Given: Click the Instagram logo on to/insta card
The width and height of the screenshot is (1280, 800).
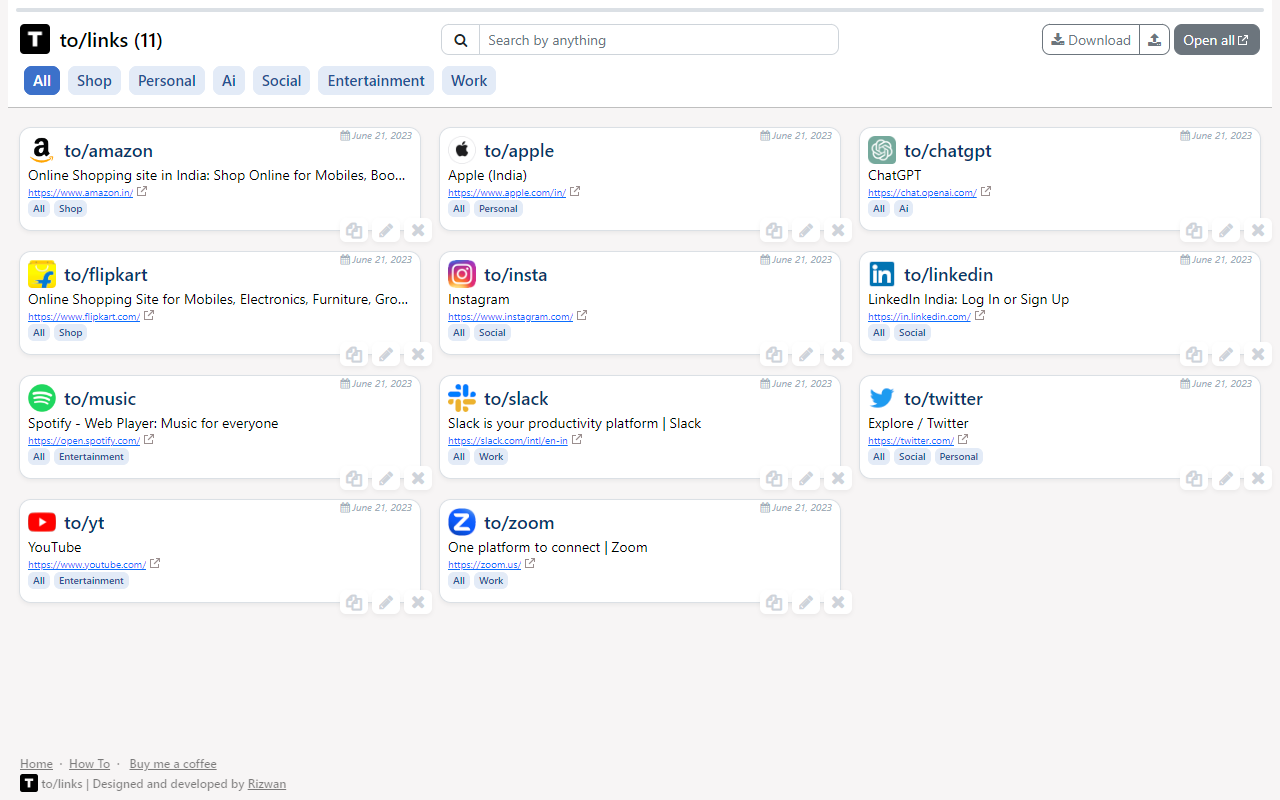Looking at the screenshot, I should (462, 274).
